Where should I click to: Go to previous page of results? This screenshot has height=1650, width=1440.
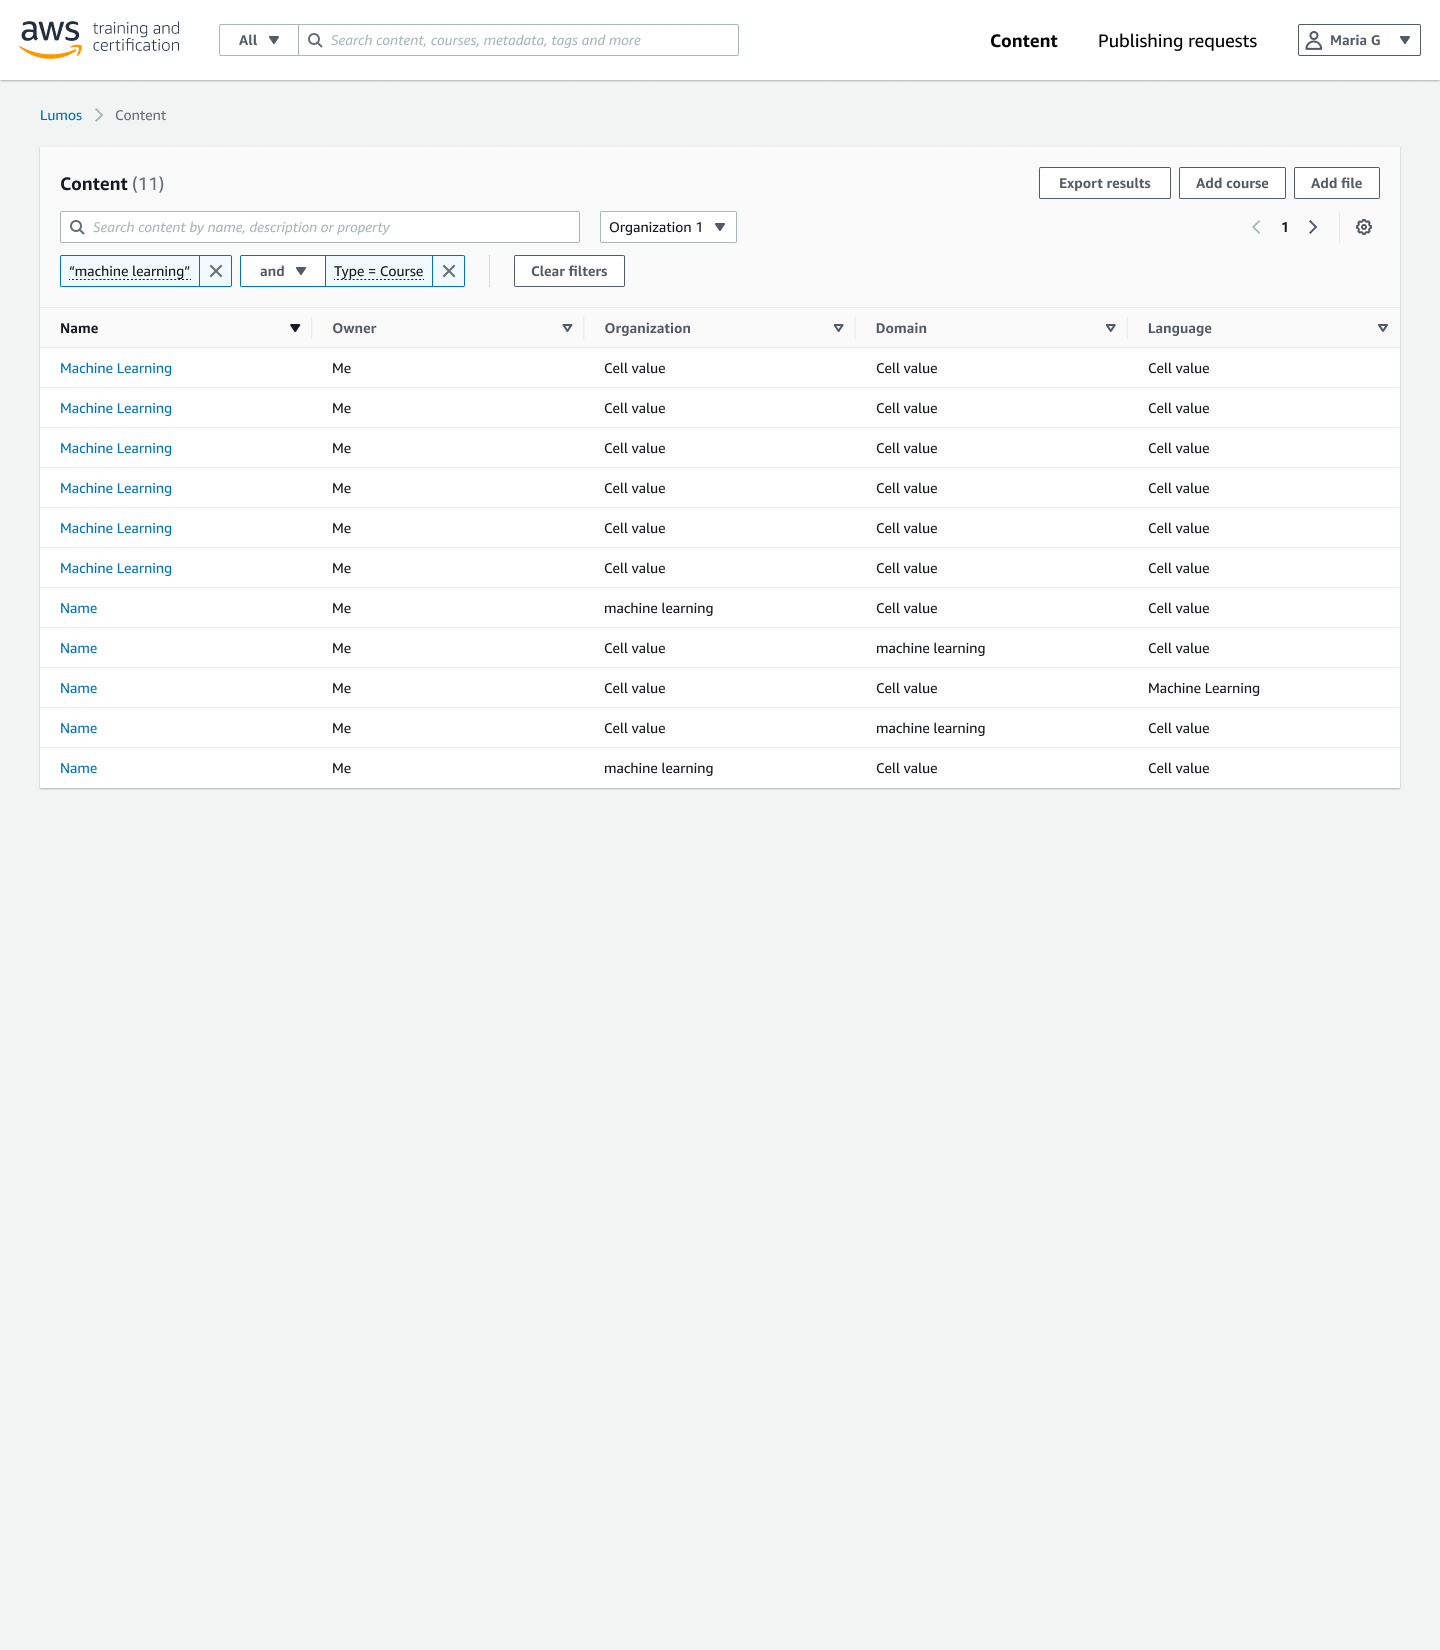tap(1257, 227)
